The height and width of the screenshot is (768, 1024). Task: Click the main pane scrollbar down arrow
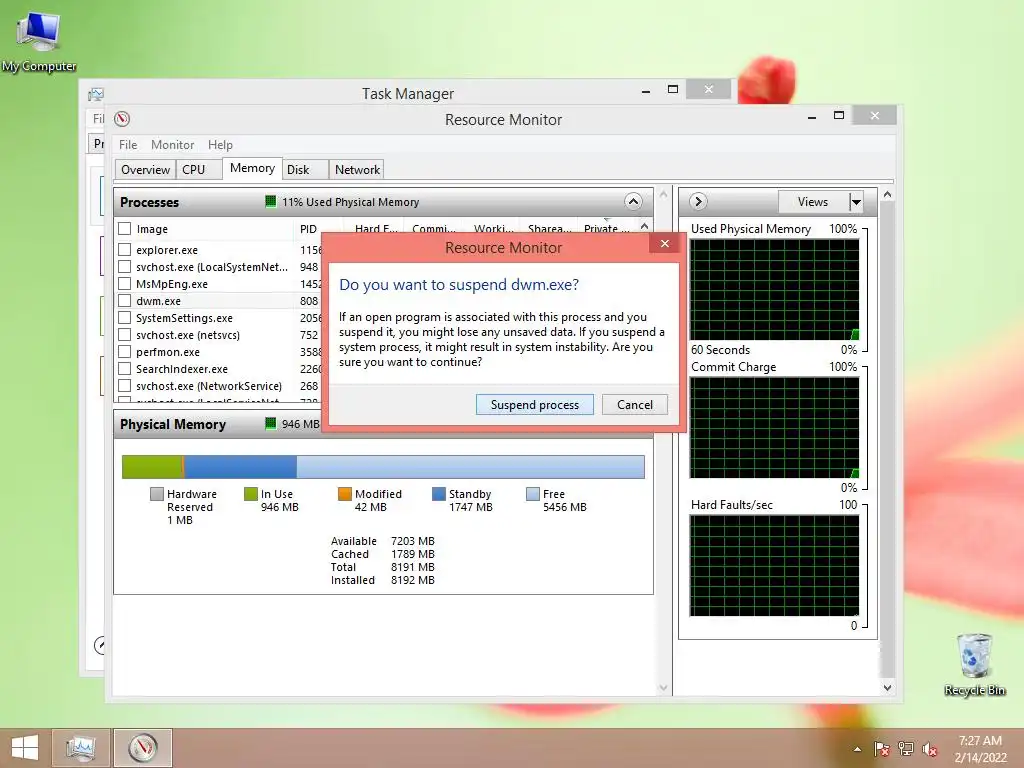pyautogui.click(x=664, y=687)
